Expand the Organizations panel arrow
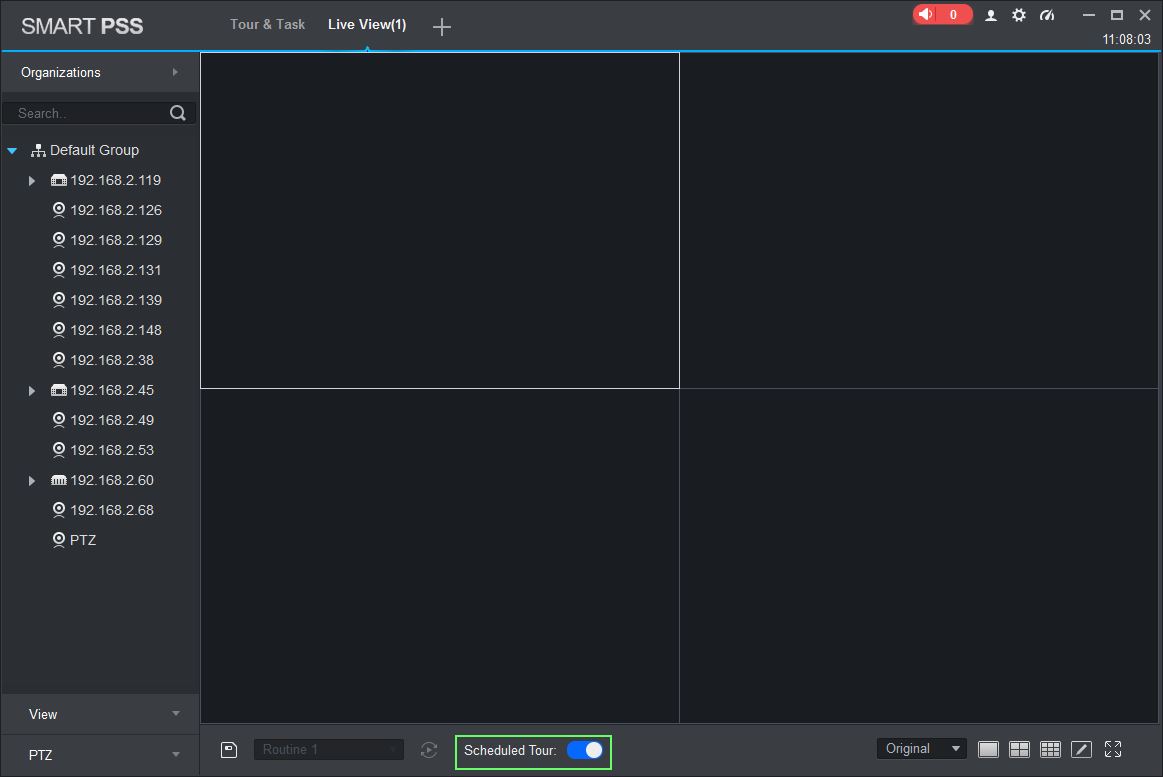 [x=175, y=72]
